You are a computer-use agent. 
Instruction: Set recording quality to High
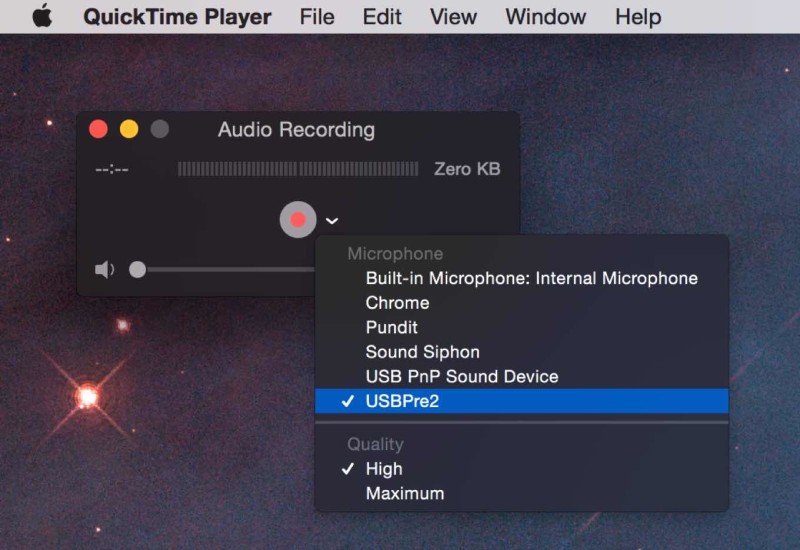click(521, 468)
